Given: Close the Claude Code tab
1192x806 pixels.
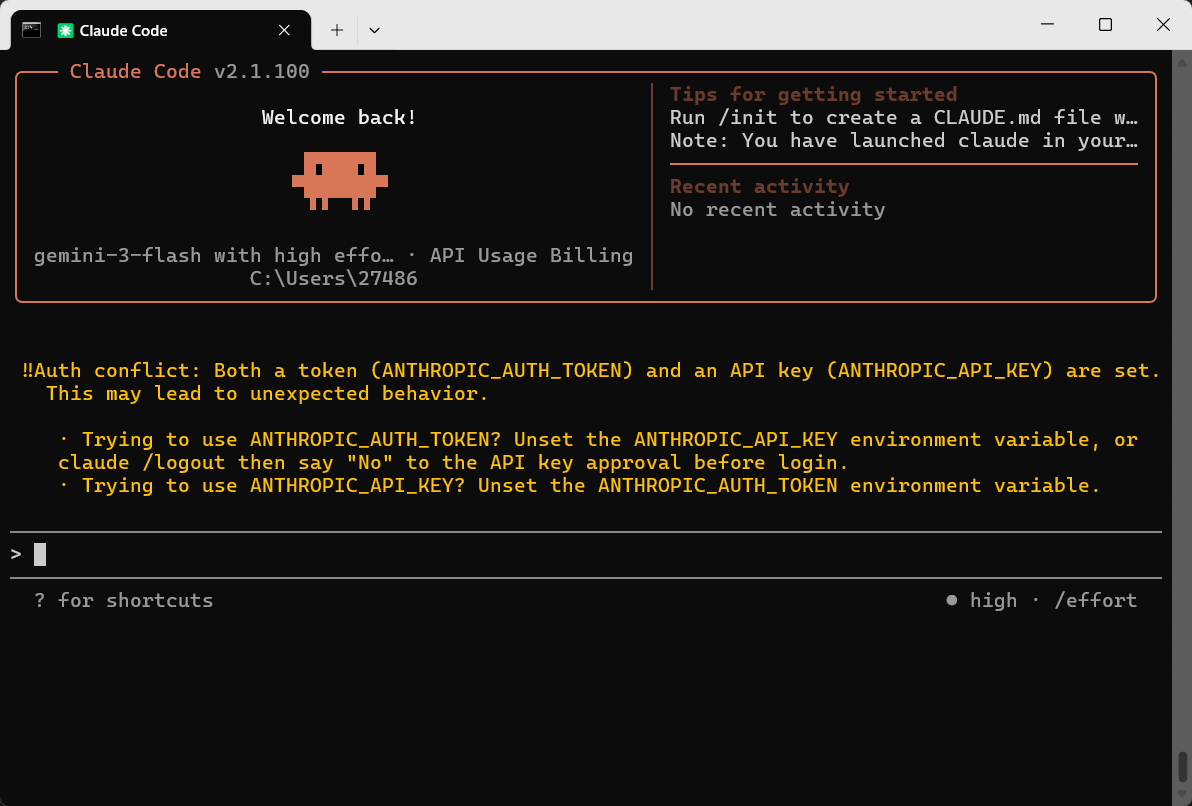Looking at the screenshot, I should point(284,30).
